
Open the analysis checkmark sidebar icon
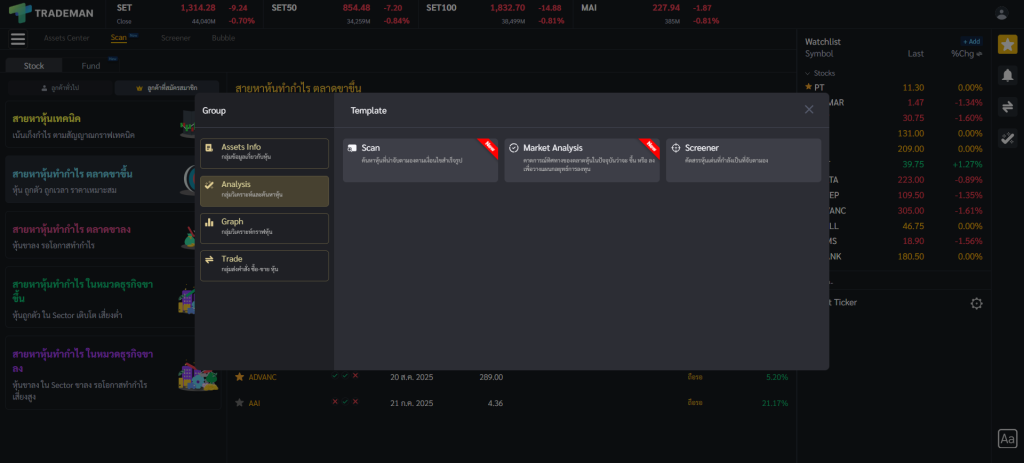tap(1007, 138)
